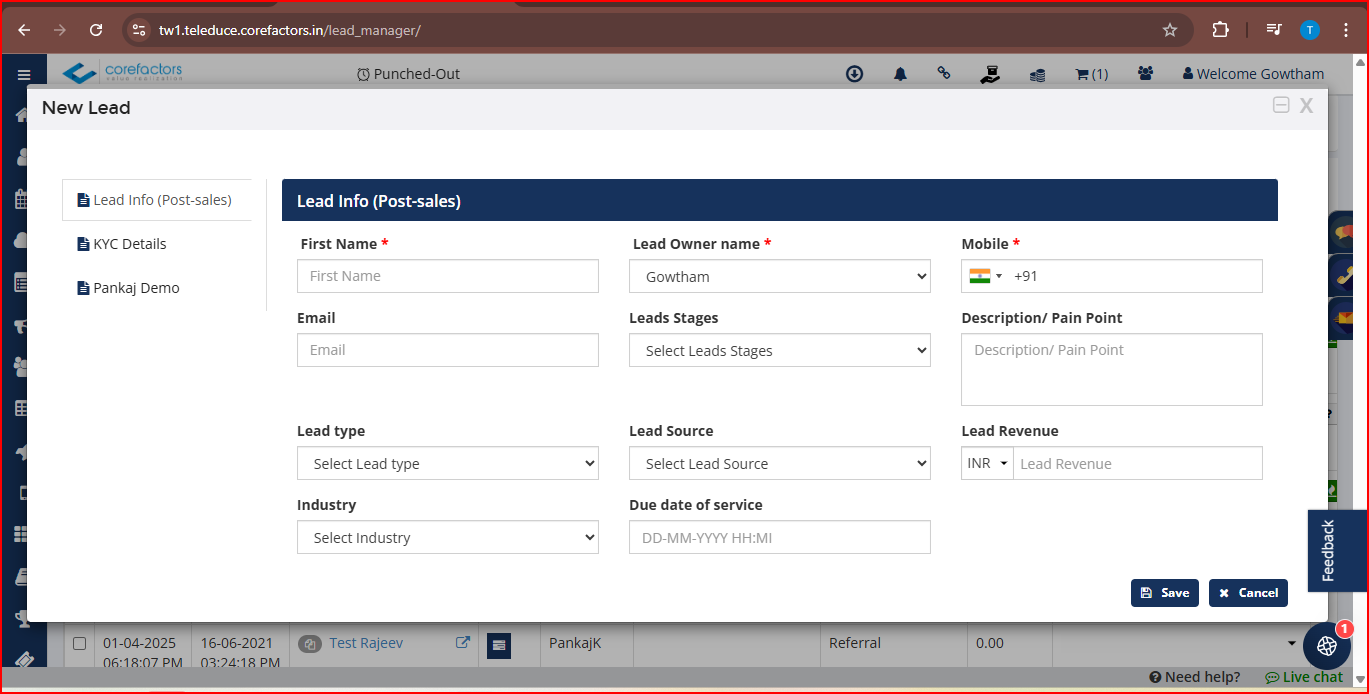The image size is (1369, 694).
Task: Open the INR currency dropdown
Action: 987,464
